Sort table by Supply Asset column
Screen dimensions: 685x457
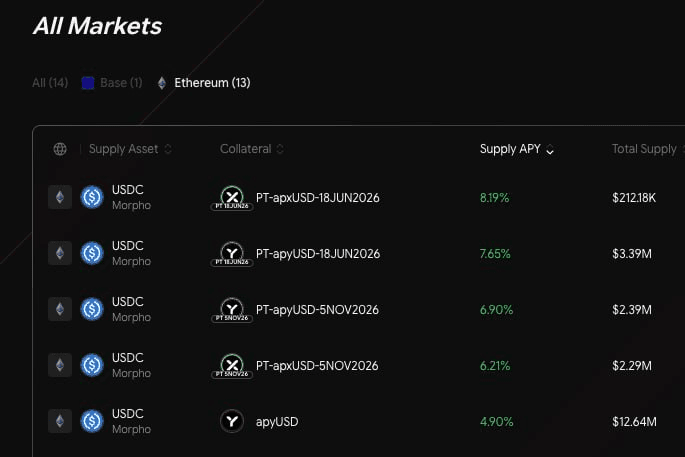pyautogui.click(x=130, y=149)
